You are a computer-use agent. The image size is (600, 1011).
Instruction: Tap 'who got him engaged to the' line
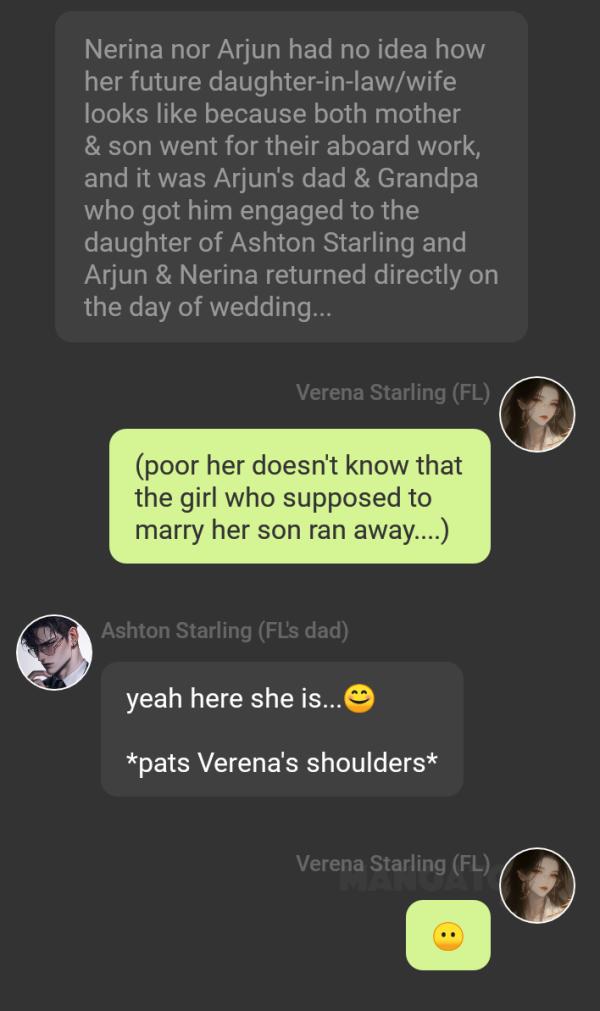pos(251,210)
